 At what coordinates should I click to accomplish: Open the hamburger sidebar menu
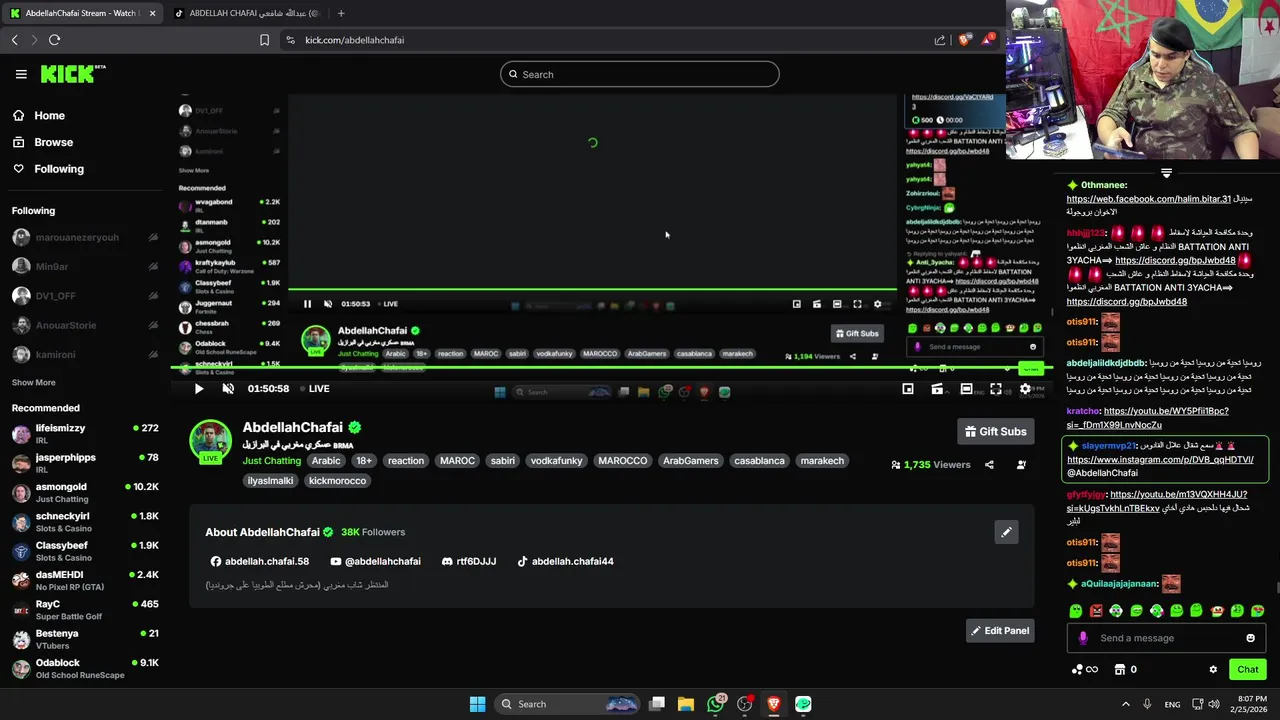tap(21, 74)
